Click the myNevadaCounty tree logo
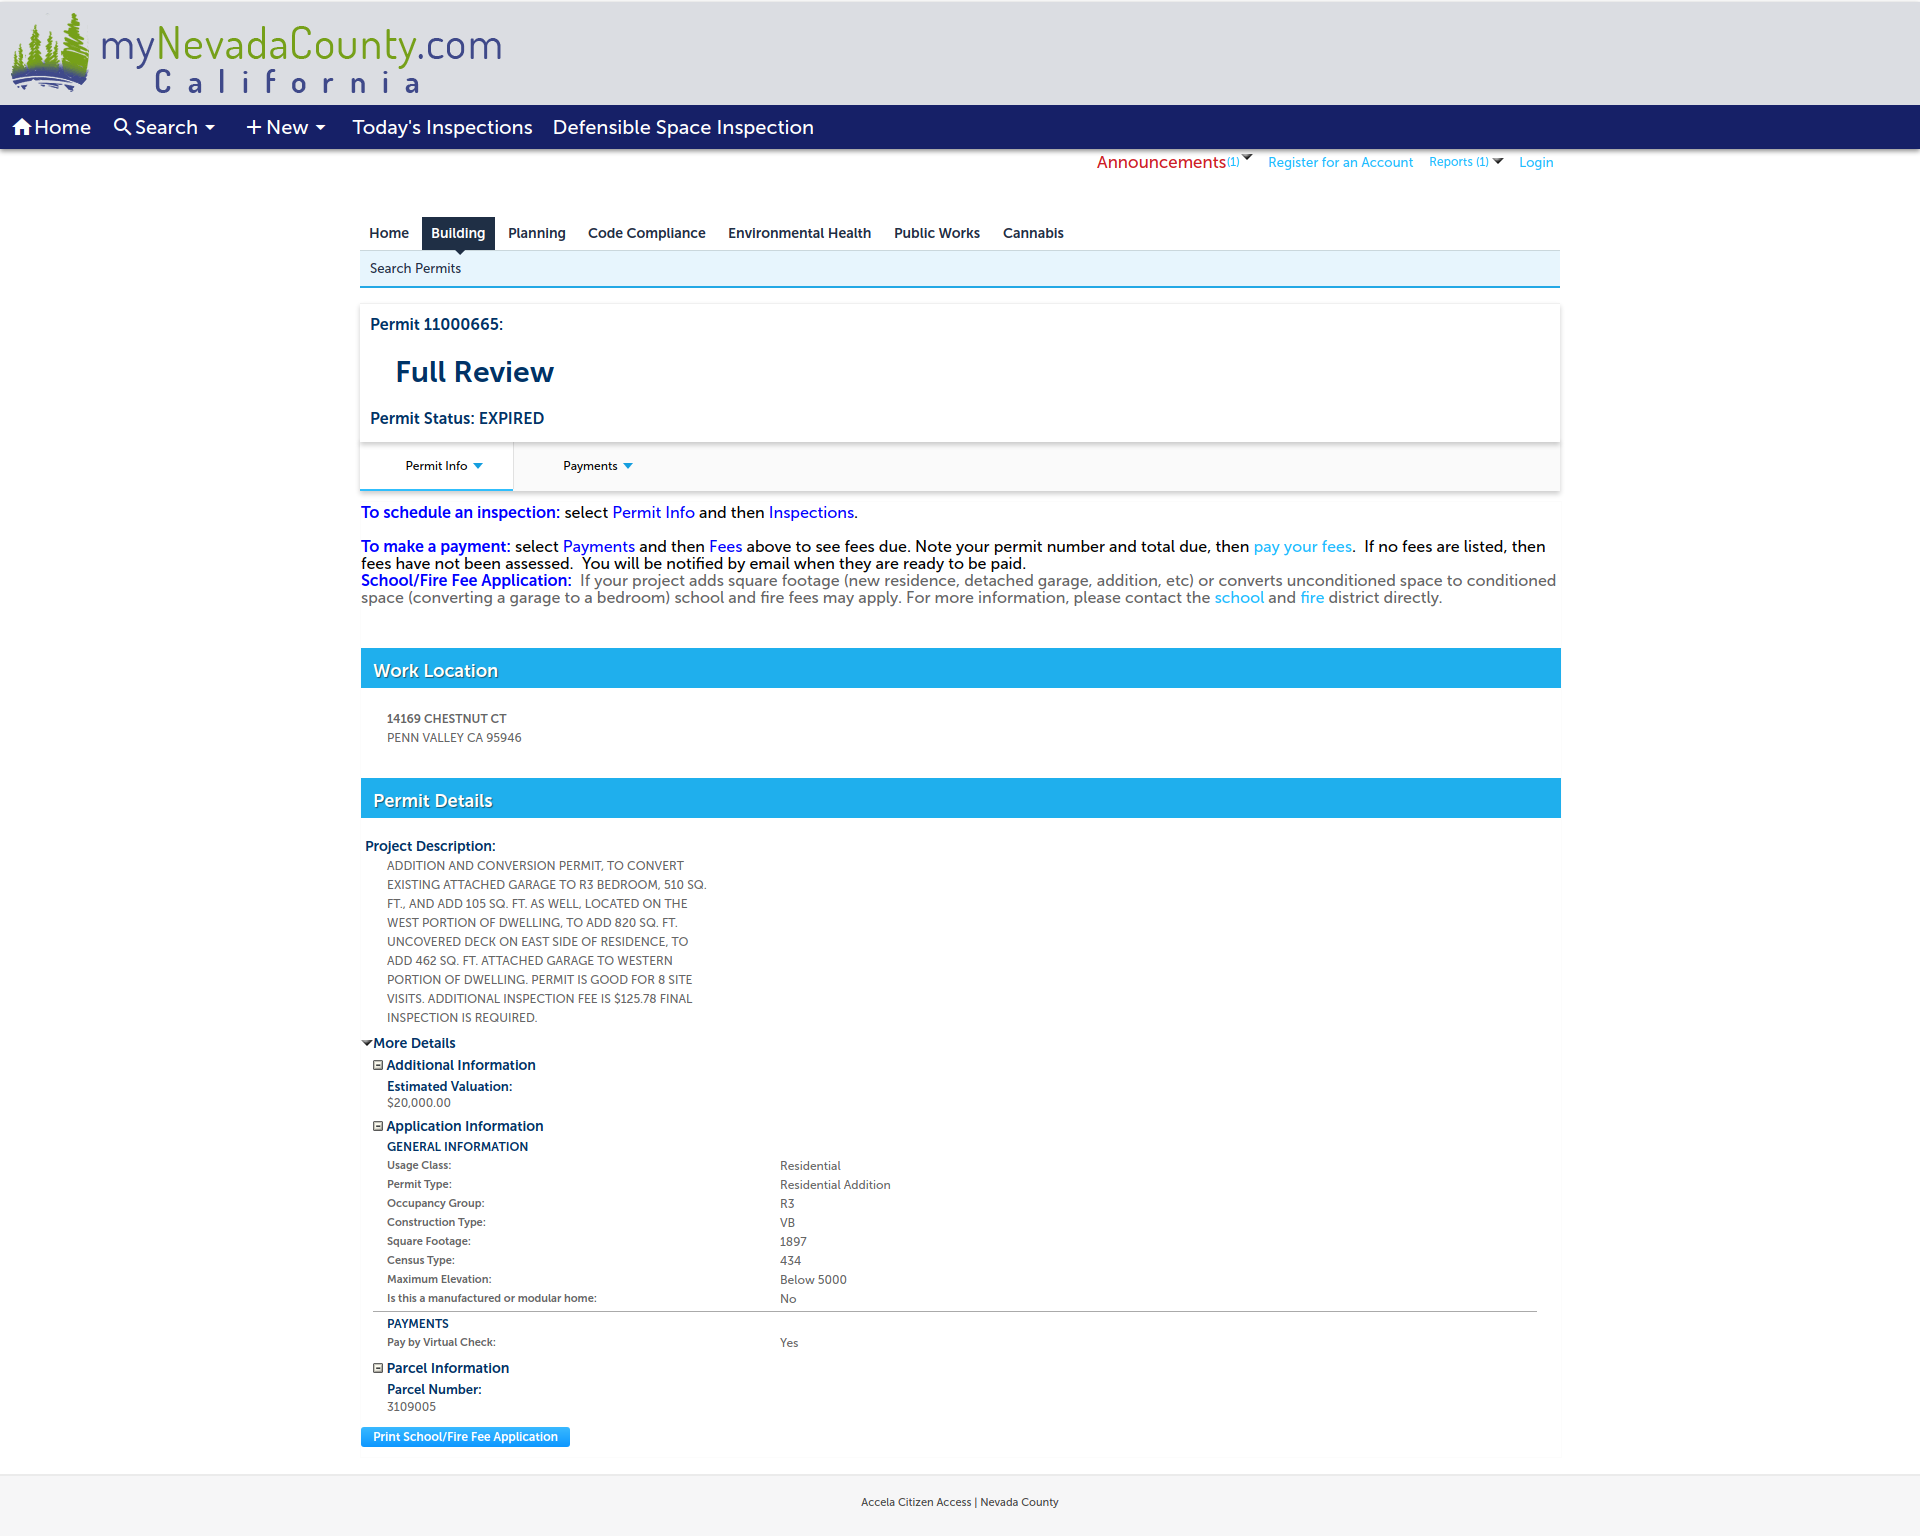 [50, 52]
